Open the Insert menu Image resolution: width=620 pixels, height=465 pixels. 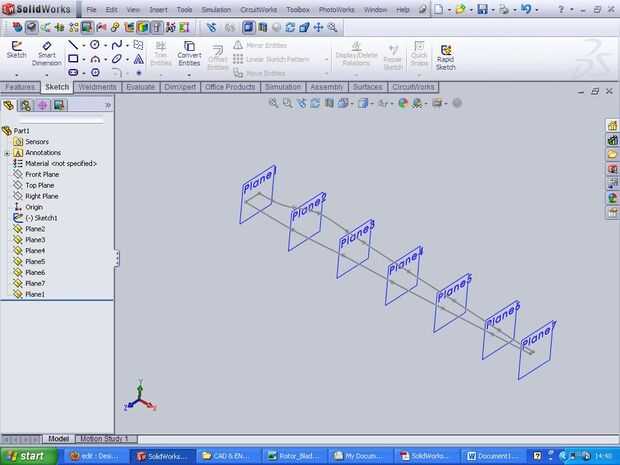tap(158, 9)
